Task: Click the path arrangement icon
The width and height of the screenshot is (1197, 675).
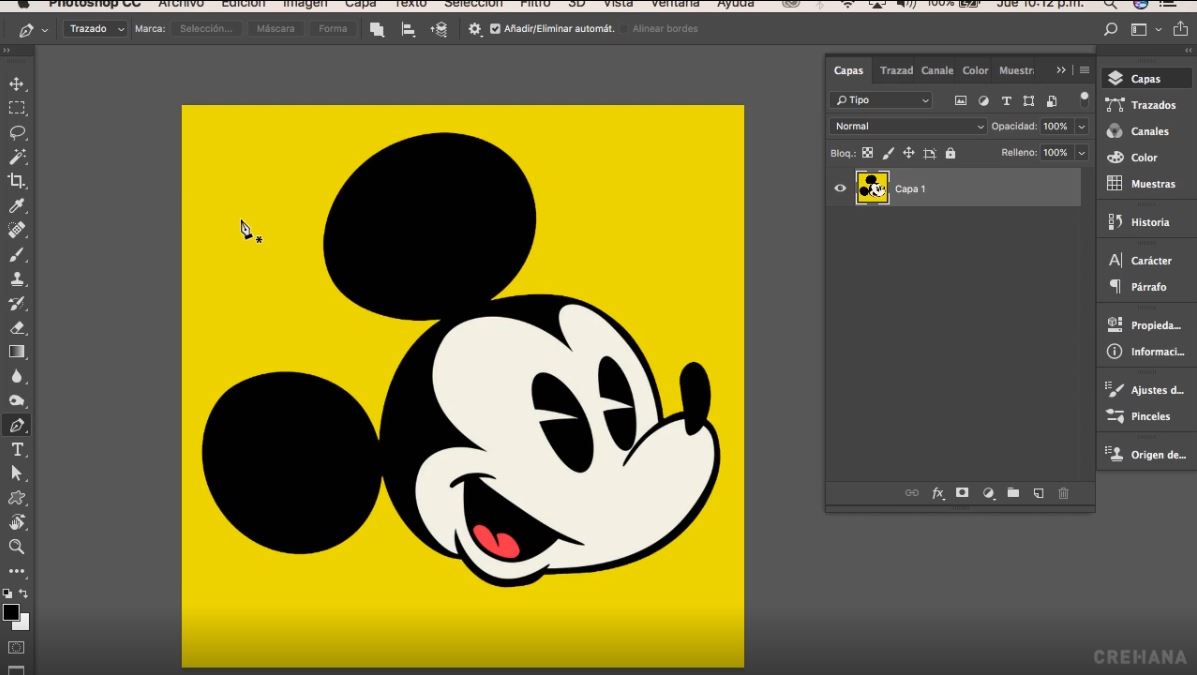Action: (439, 29)
